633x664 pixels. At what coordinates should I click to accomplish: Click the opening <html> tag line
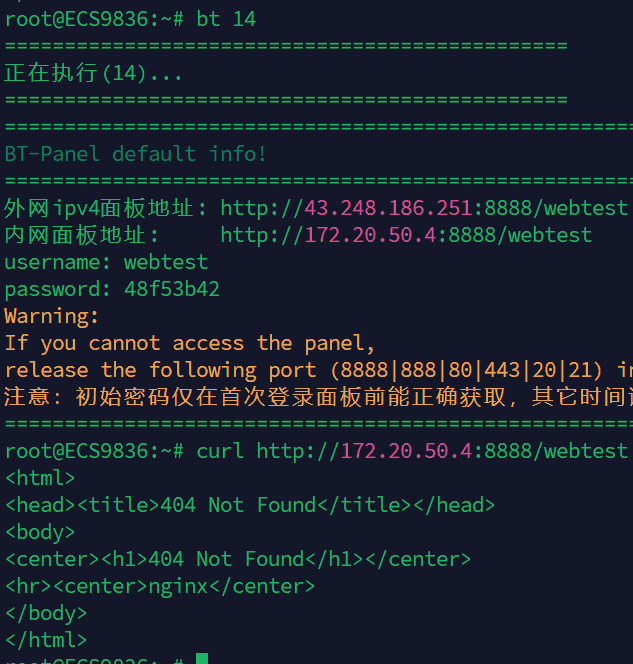pyautogui.click(x=40, y=478)
